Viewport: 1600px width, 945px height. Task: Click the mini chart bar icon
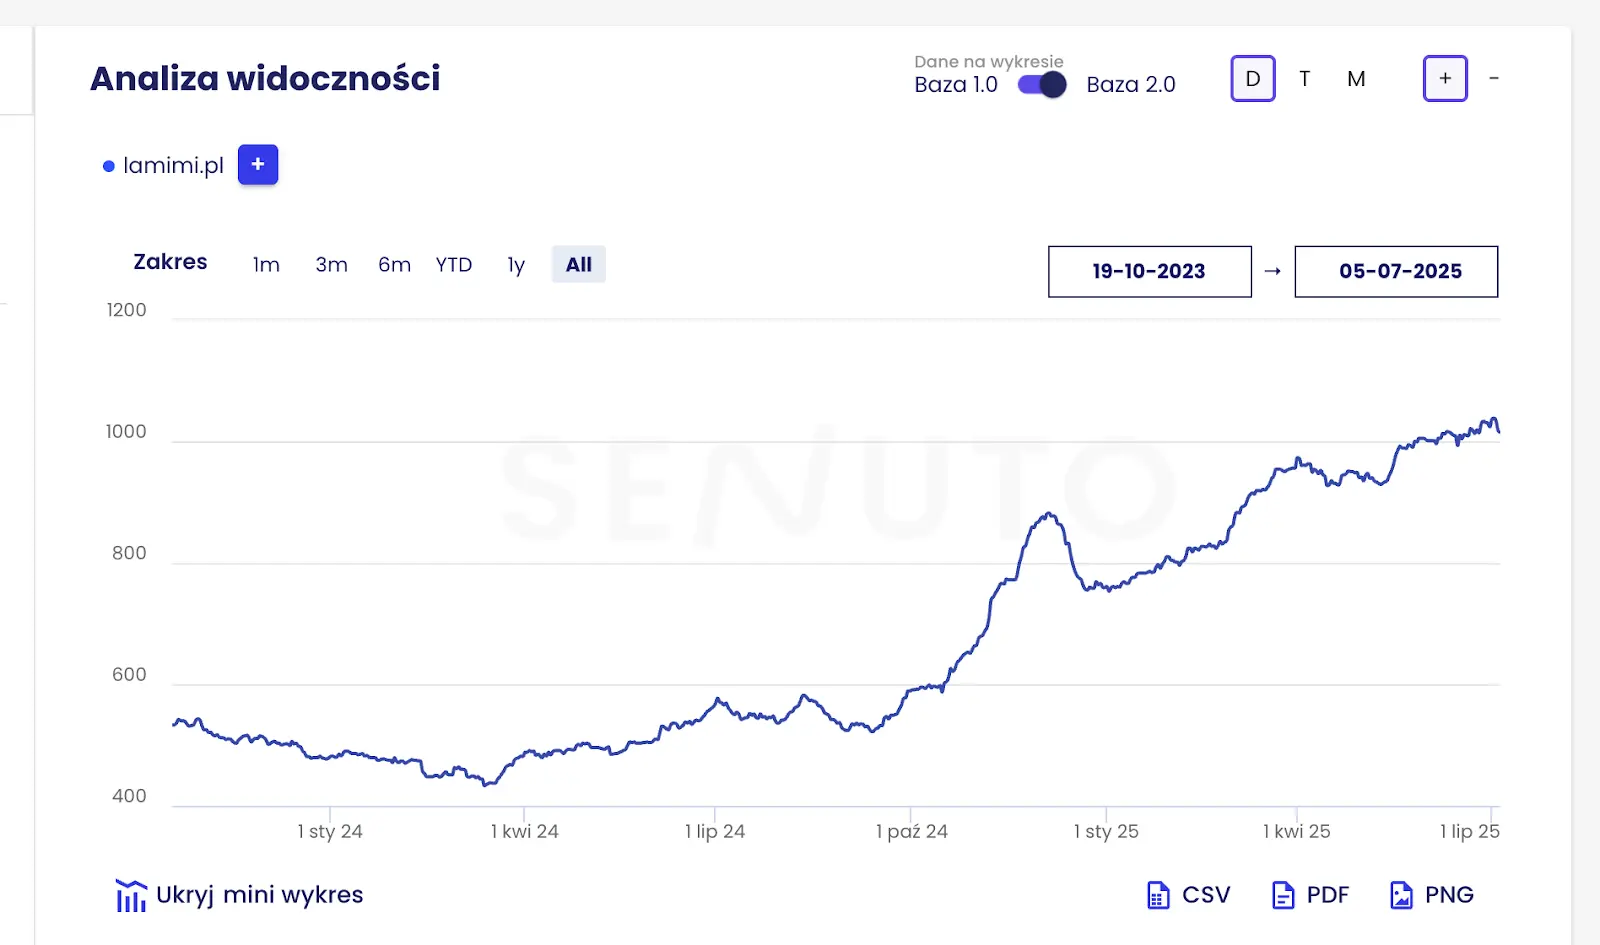tap(131, 896)
